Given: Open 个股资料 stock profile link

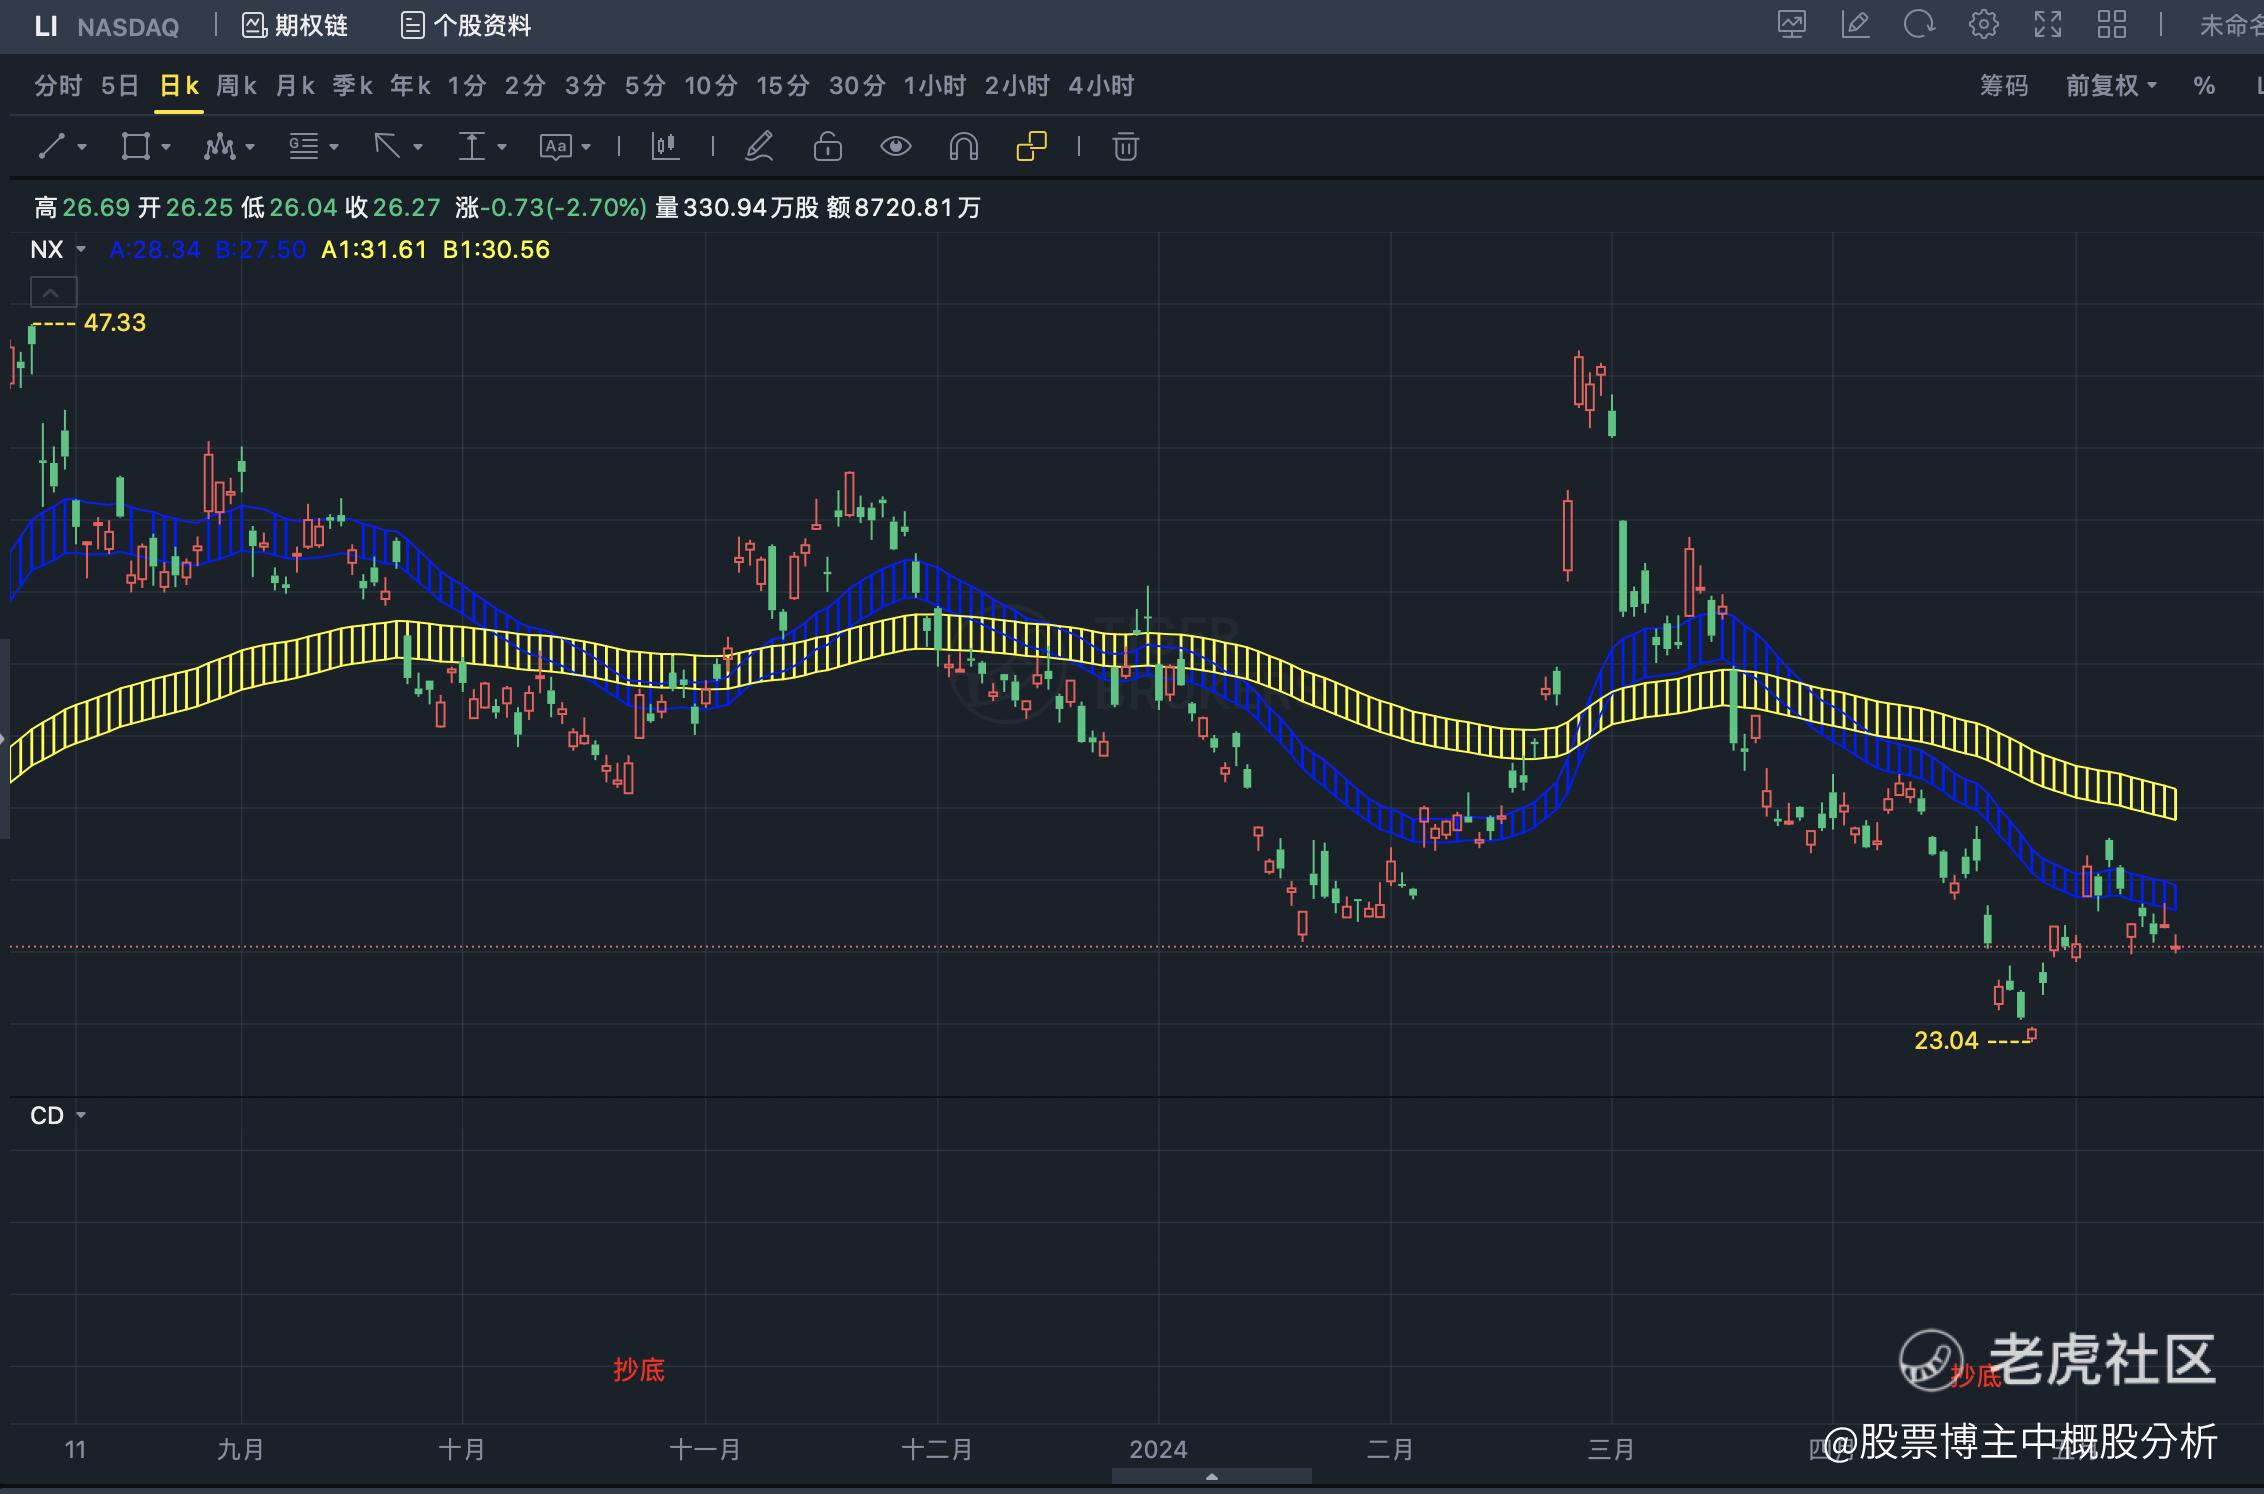Looking at the screenshot, I should point(466,25).
